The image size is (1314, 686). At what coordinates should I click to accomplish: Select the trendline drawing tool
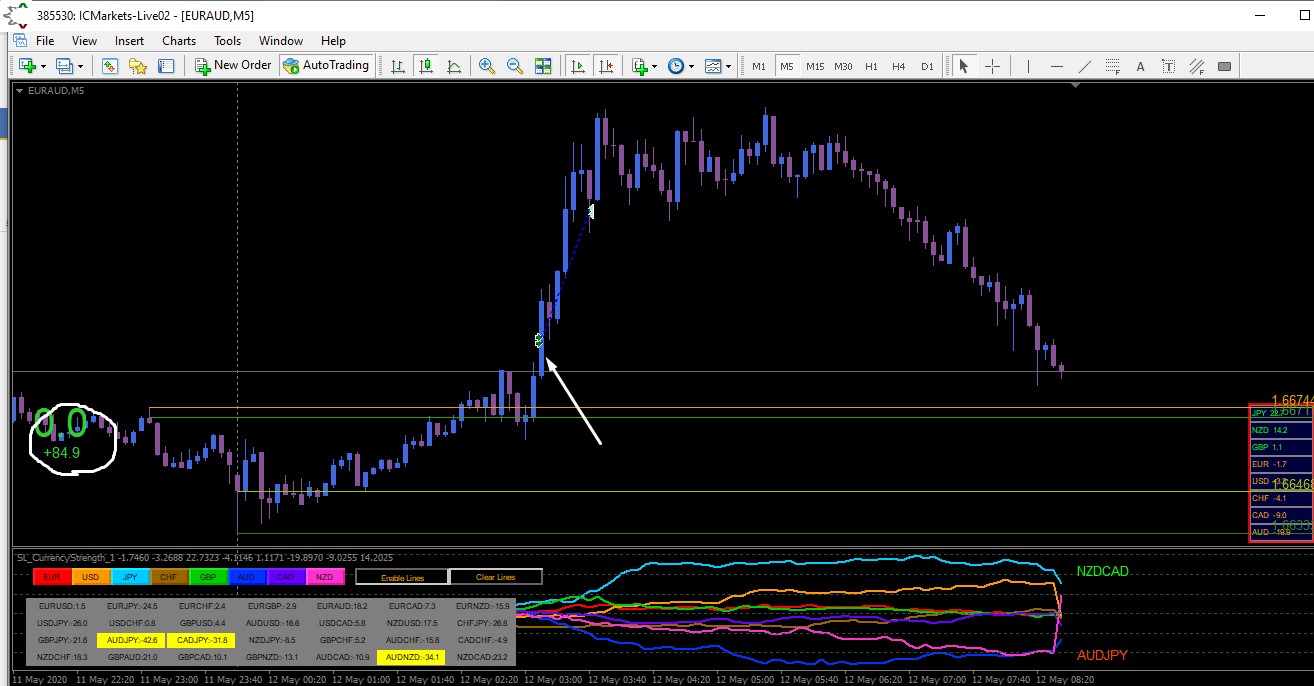click(x=1085, y=66)
